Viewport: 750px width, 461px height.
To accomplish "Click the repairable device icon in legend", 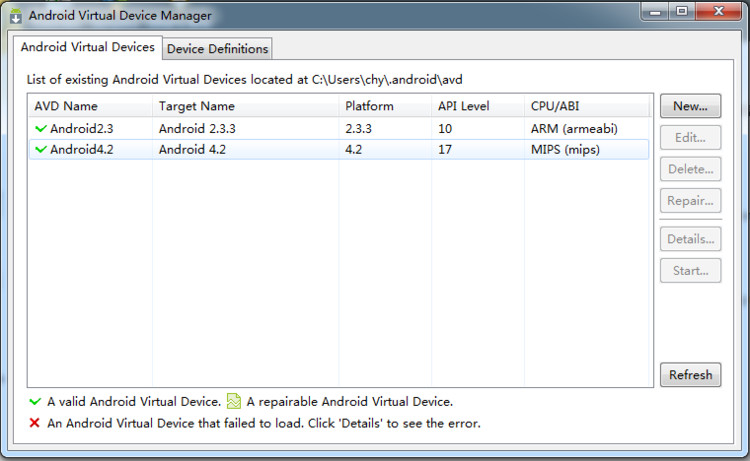I will pyautogui.click(x=234, y=402).
